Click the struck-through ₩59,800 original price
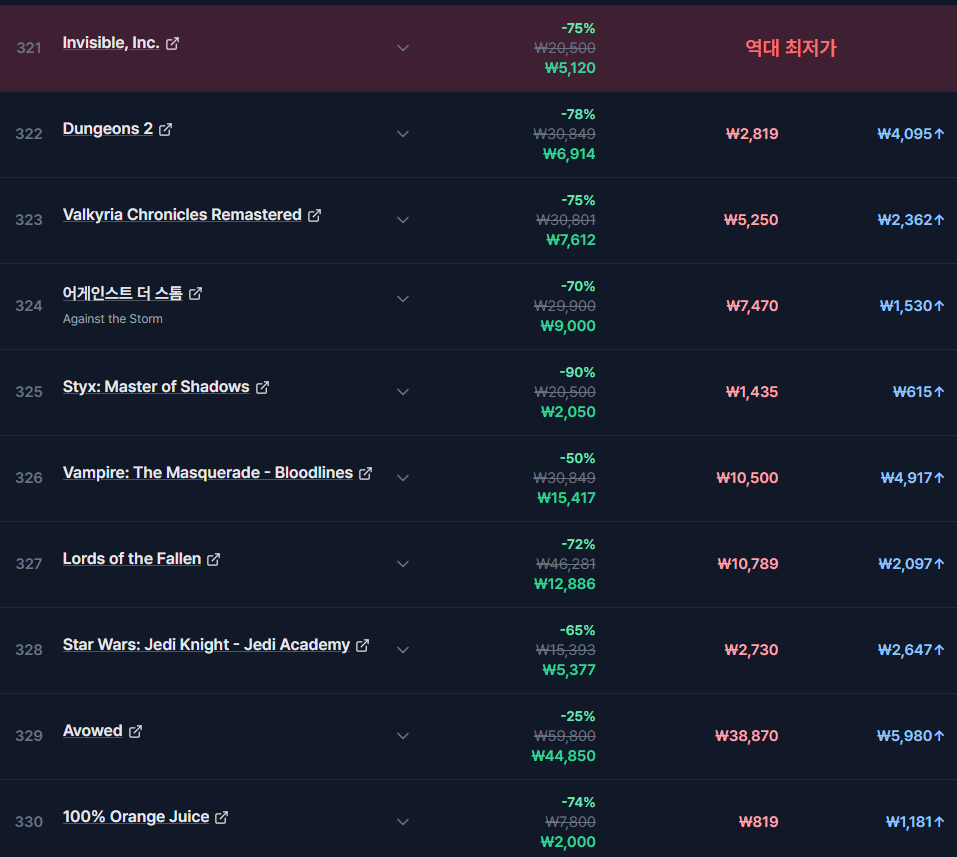 click(x=565, y=736)
